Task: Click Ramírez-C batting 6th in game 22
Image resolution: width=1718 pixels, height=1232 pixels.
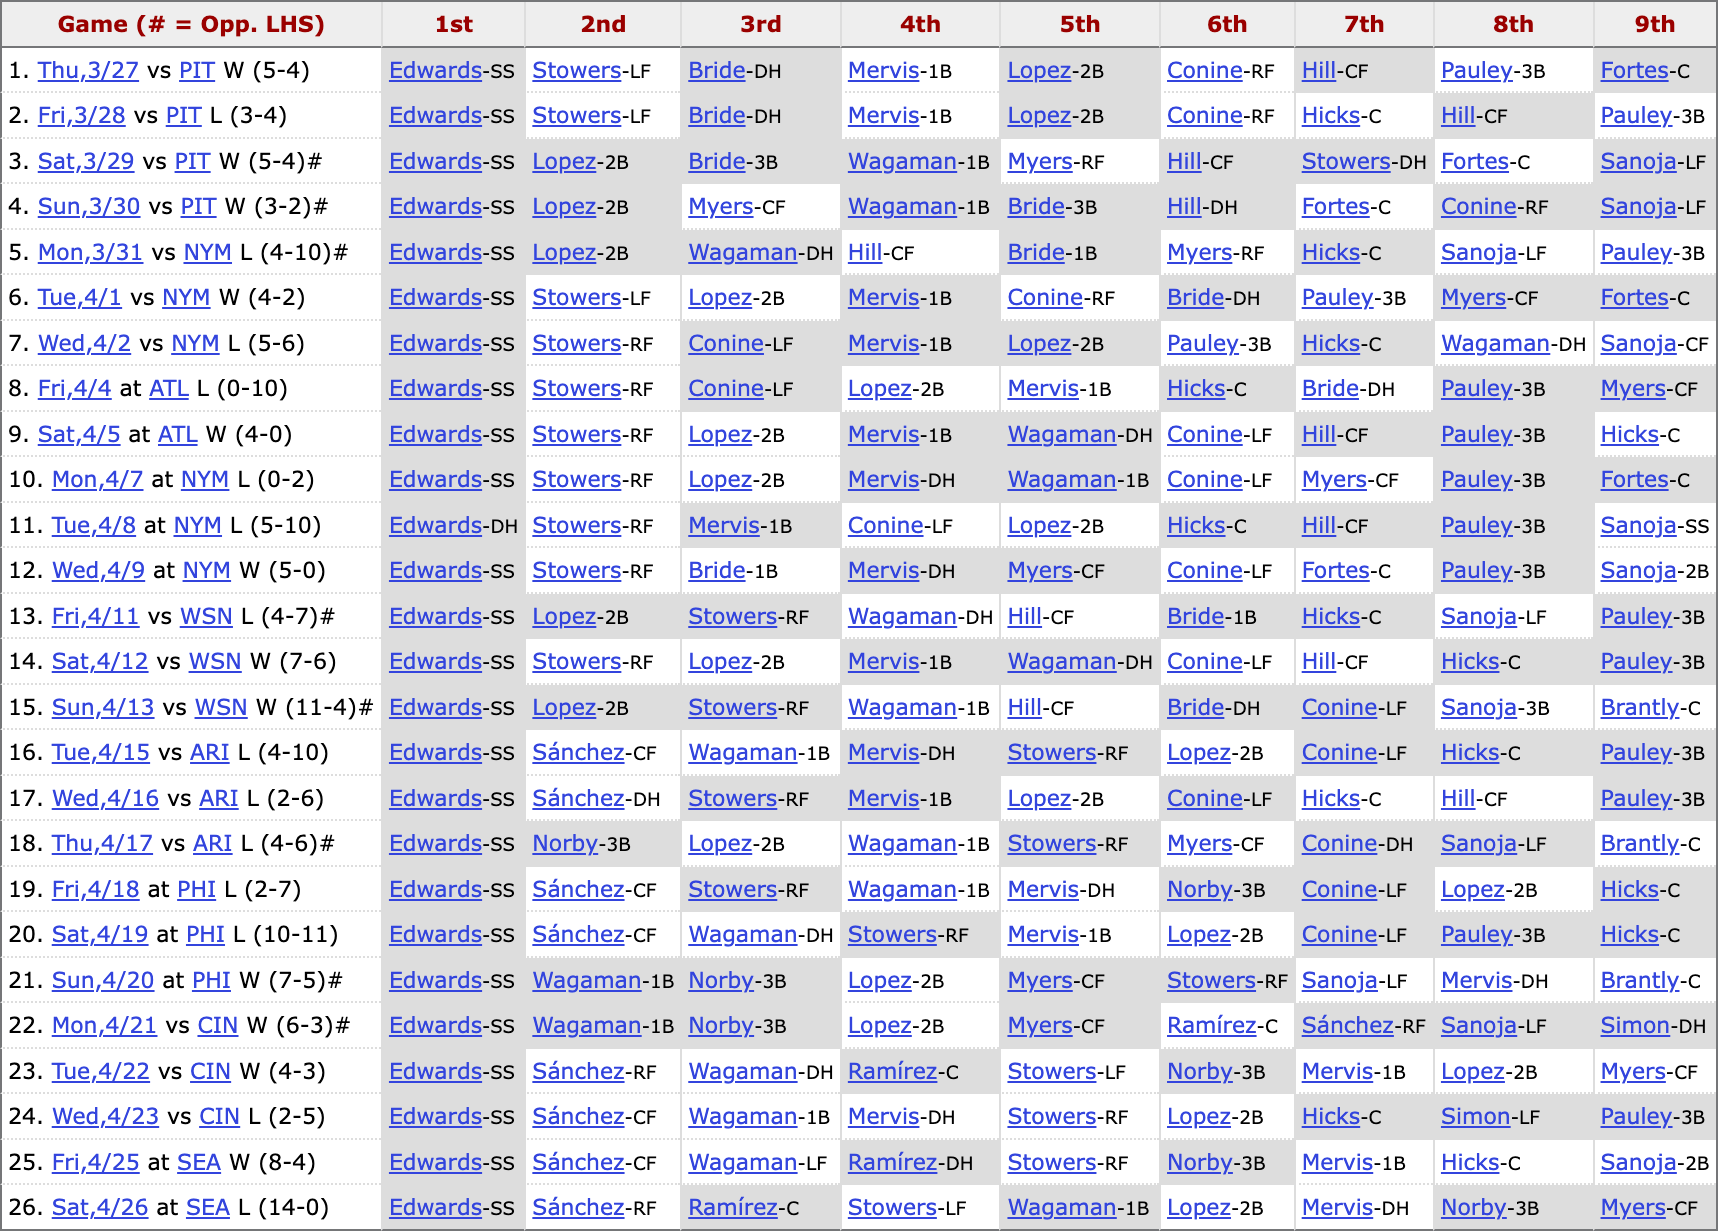Action: (1222, 1026)
